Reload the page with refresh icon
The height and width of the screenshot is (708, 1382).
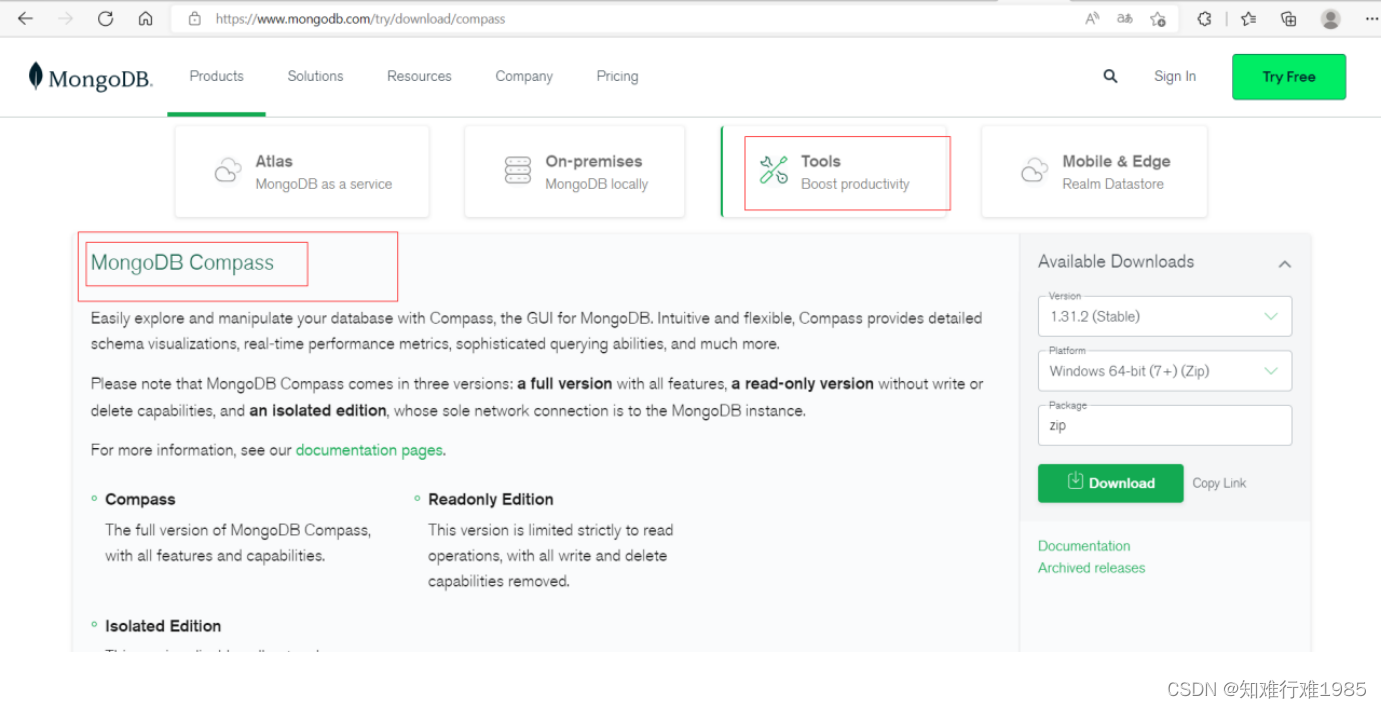(x=105, y=19)
